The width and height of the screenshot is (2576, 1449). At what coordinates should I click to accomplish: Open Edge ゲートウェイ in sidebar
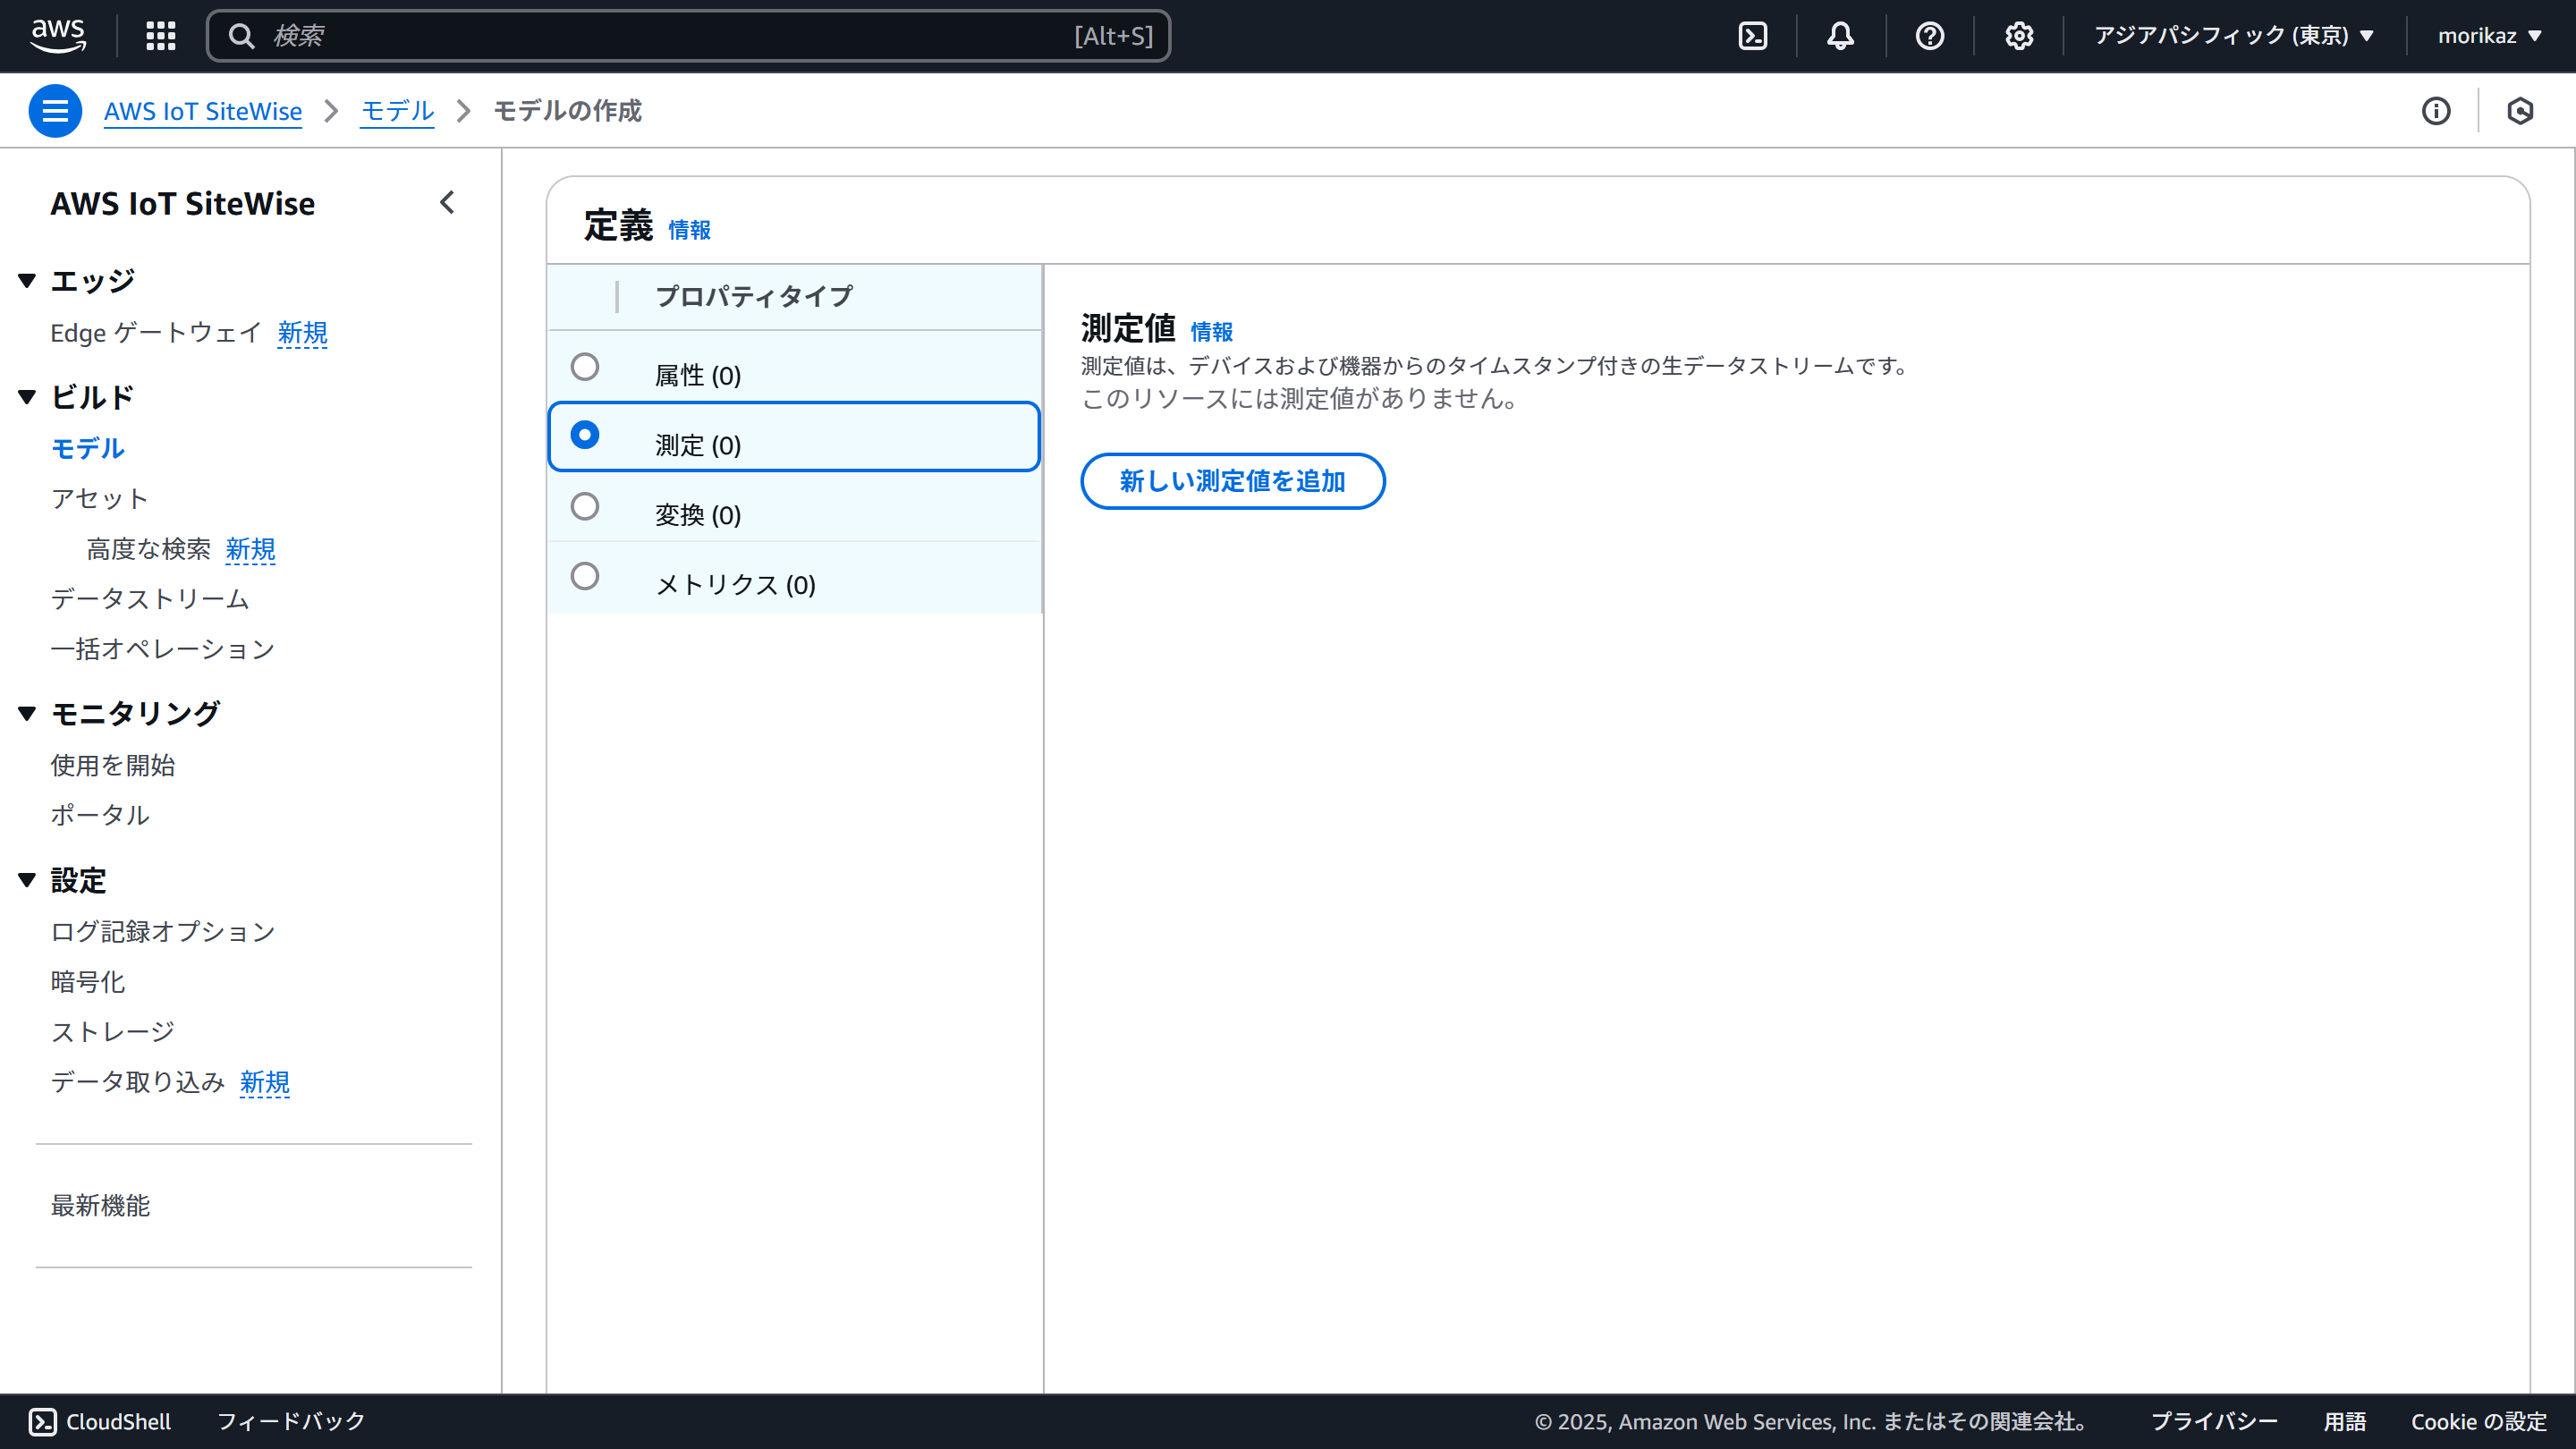click(x=156, y=332)
